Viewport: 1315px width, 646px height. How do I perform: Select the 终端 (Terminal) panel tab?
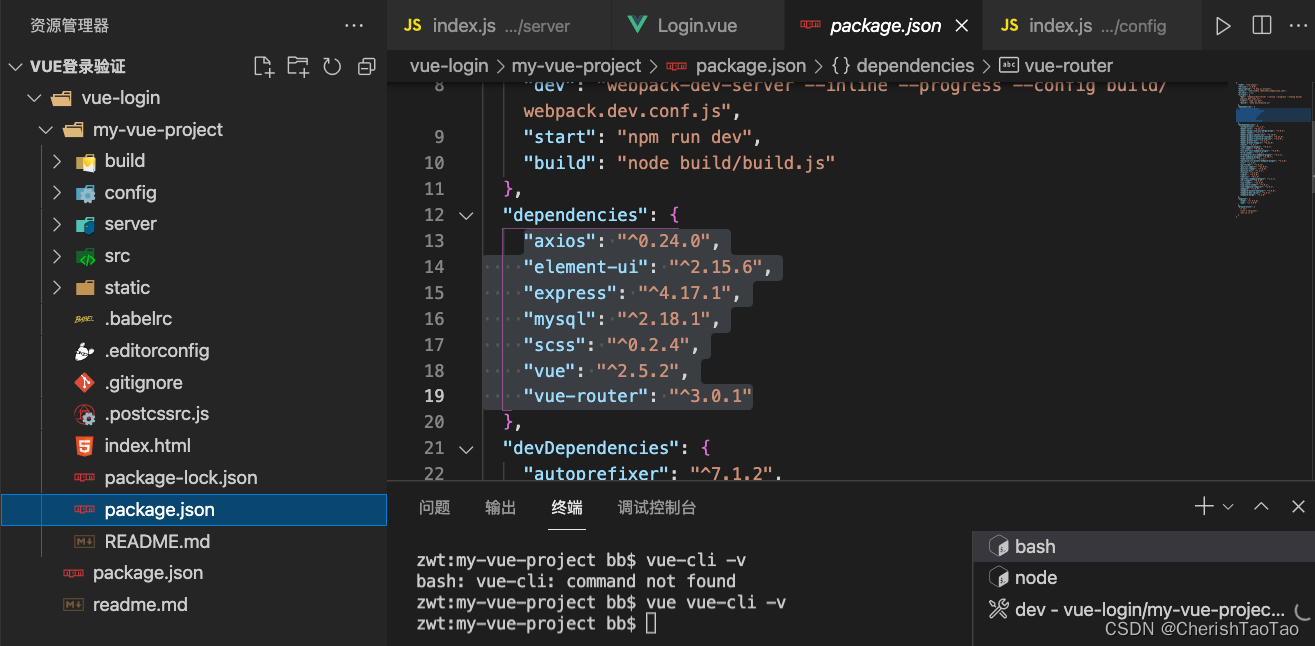point(567,507)
